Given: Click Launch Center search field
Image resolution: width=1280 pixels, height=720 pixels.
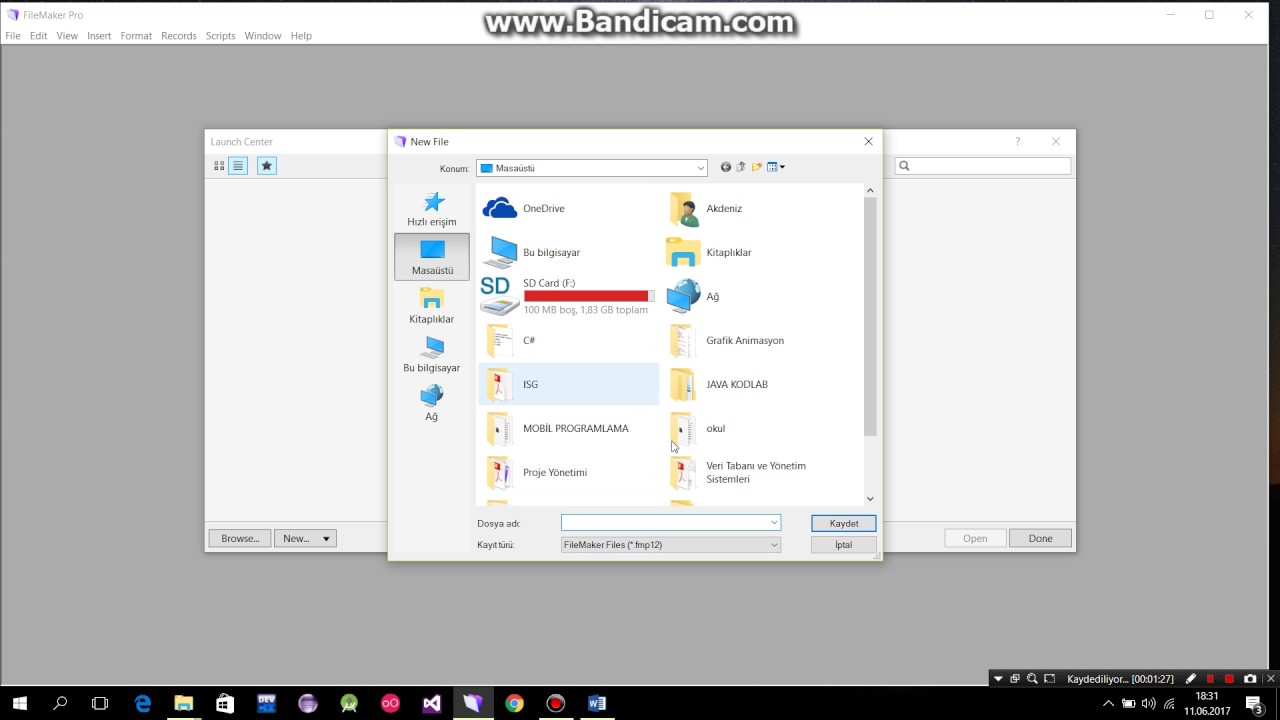Looking at the screenshot, I should [x=982, y=166].
